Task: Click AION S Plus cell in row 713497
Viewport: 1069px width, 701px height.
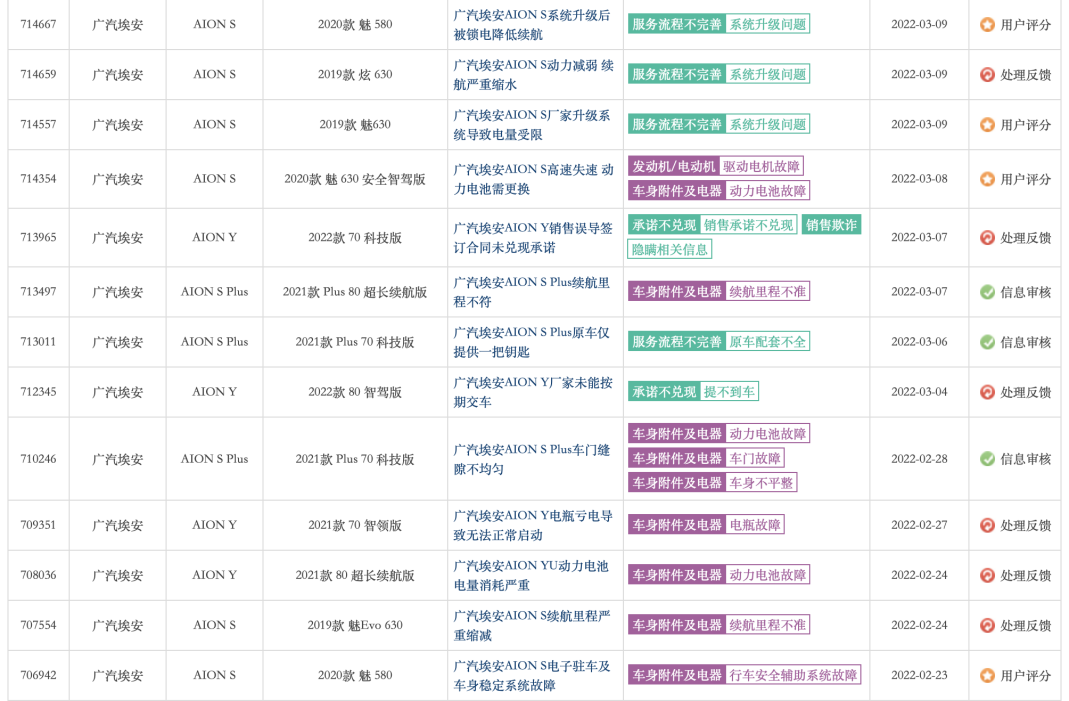Action: click(214, 292)
